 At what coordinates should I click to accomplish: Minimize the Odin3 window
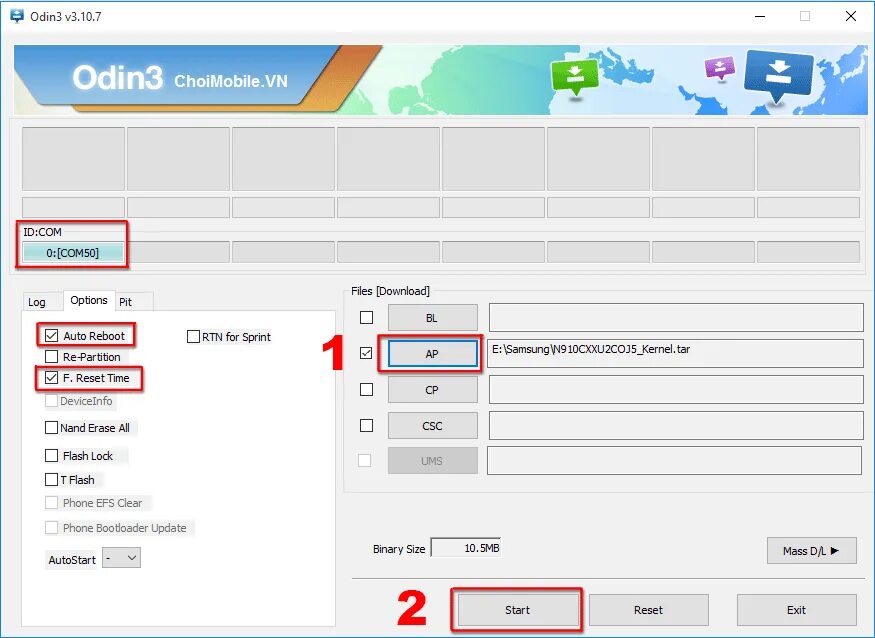pyautogui.click(x=760, y=16)
